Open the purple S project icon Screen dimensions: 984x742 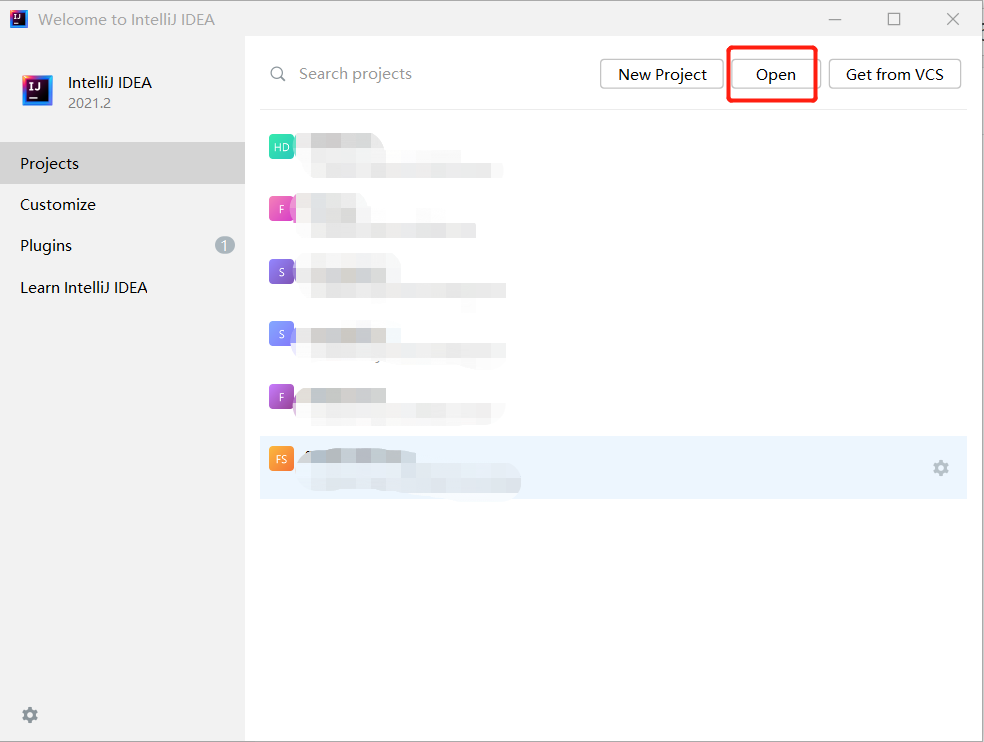click(x=281, y=271)
